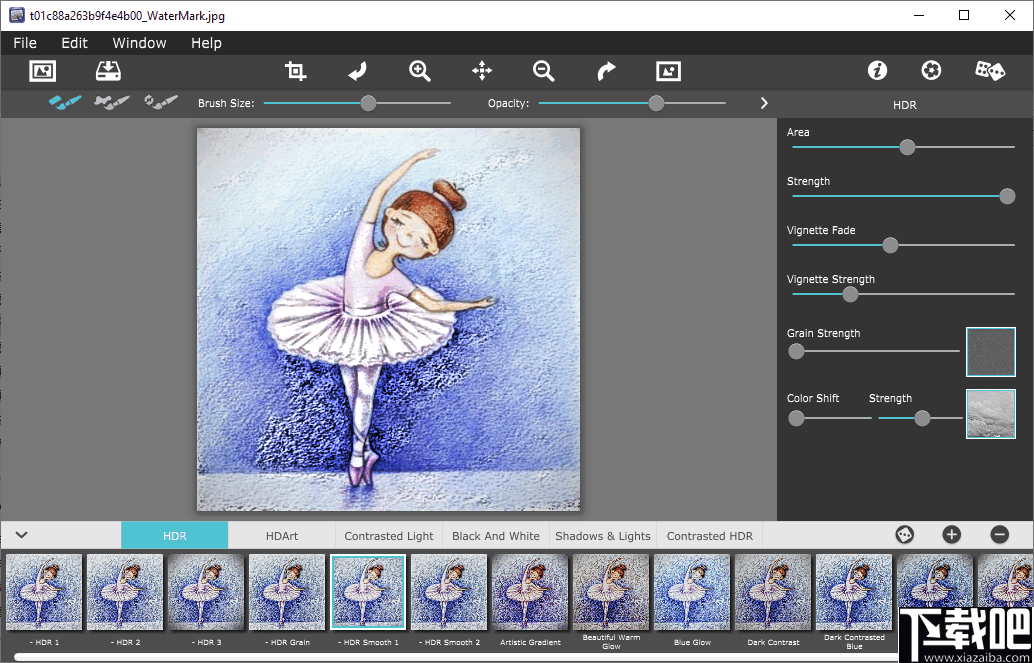The width and height of the screenshot is (1034, 663).
Task: Open the program info panel
Action: pos(877,70)
